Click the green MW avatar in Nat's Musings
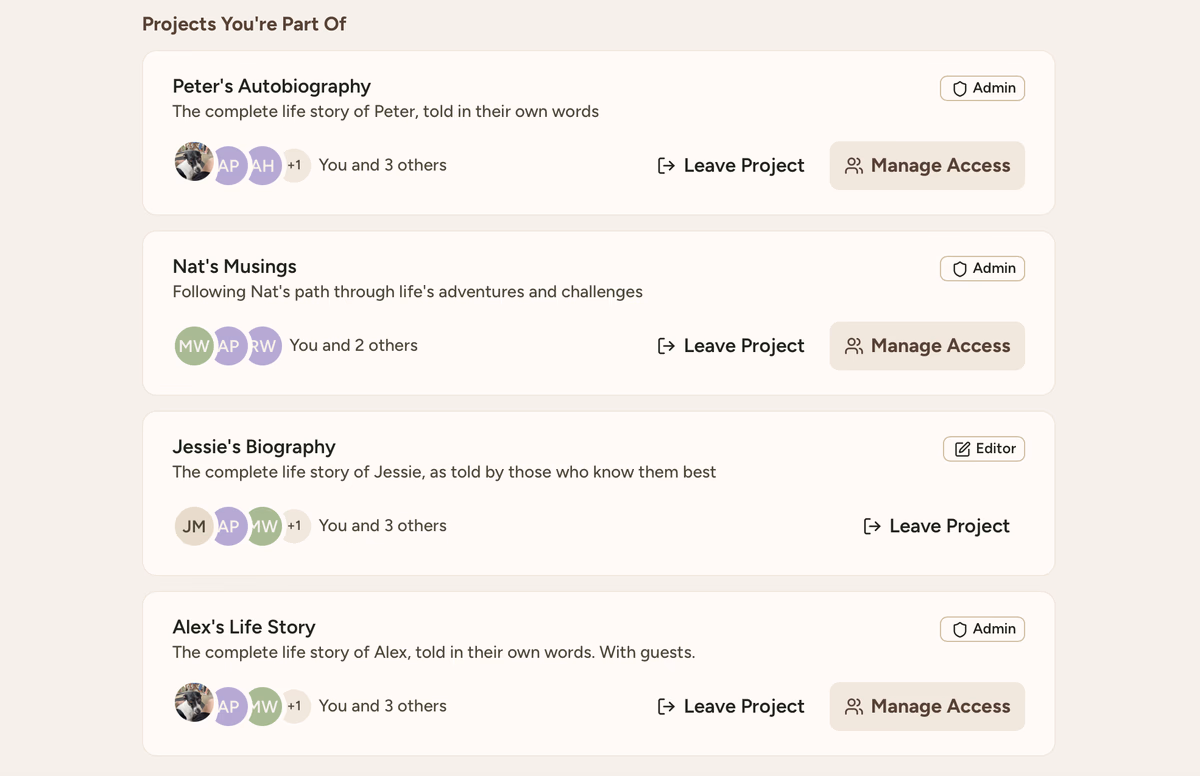This screenshot has width=1200, height=776. pyautogui.click(x=191, y=346)
